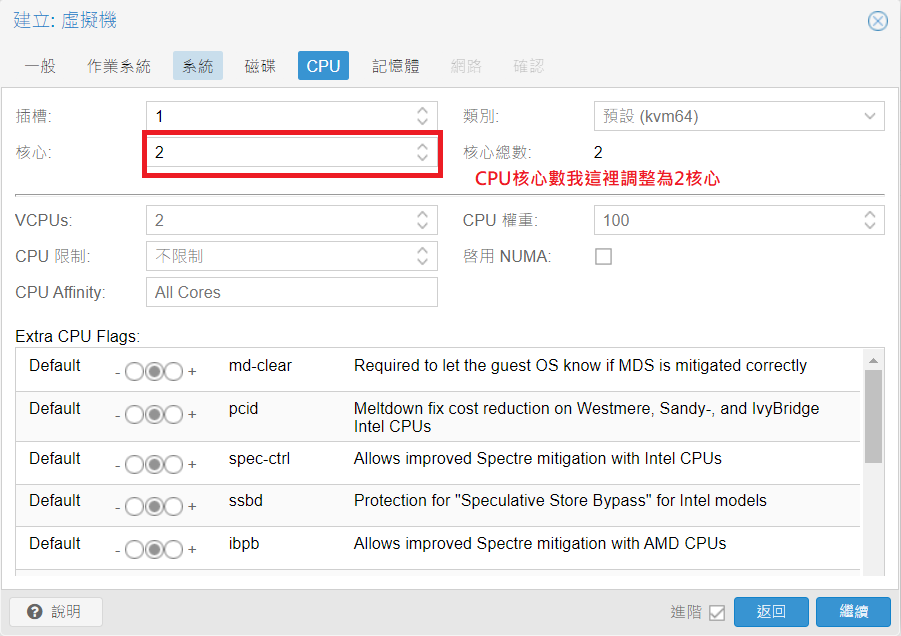This screenshot has width=901, height=636.
Task: Open the 作業系統 tab
Action: coord(119,66)
